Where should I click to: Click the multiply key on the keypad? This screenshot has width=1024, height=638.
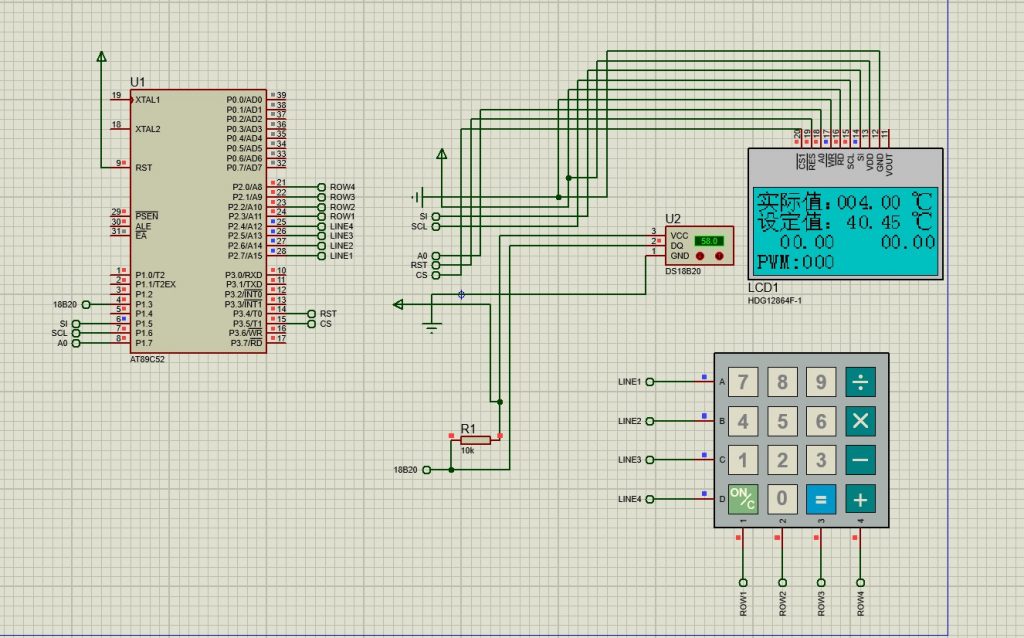pyautogui.click(x=860, y=420)
